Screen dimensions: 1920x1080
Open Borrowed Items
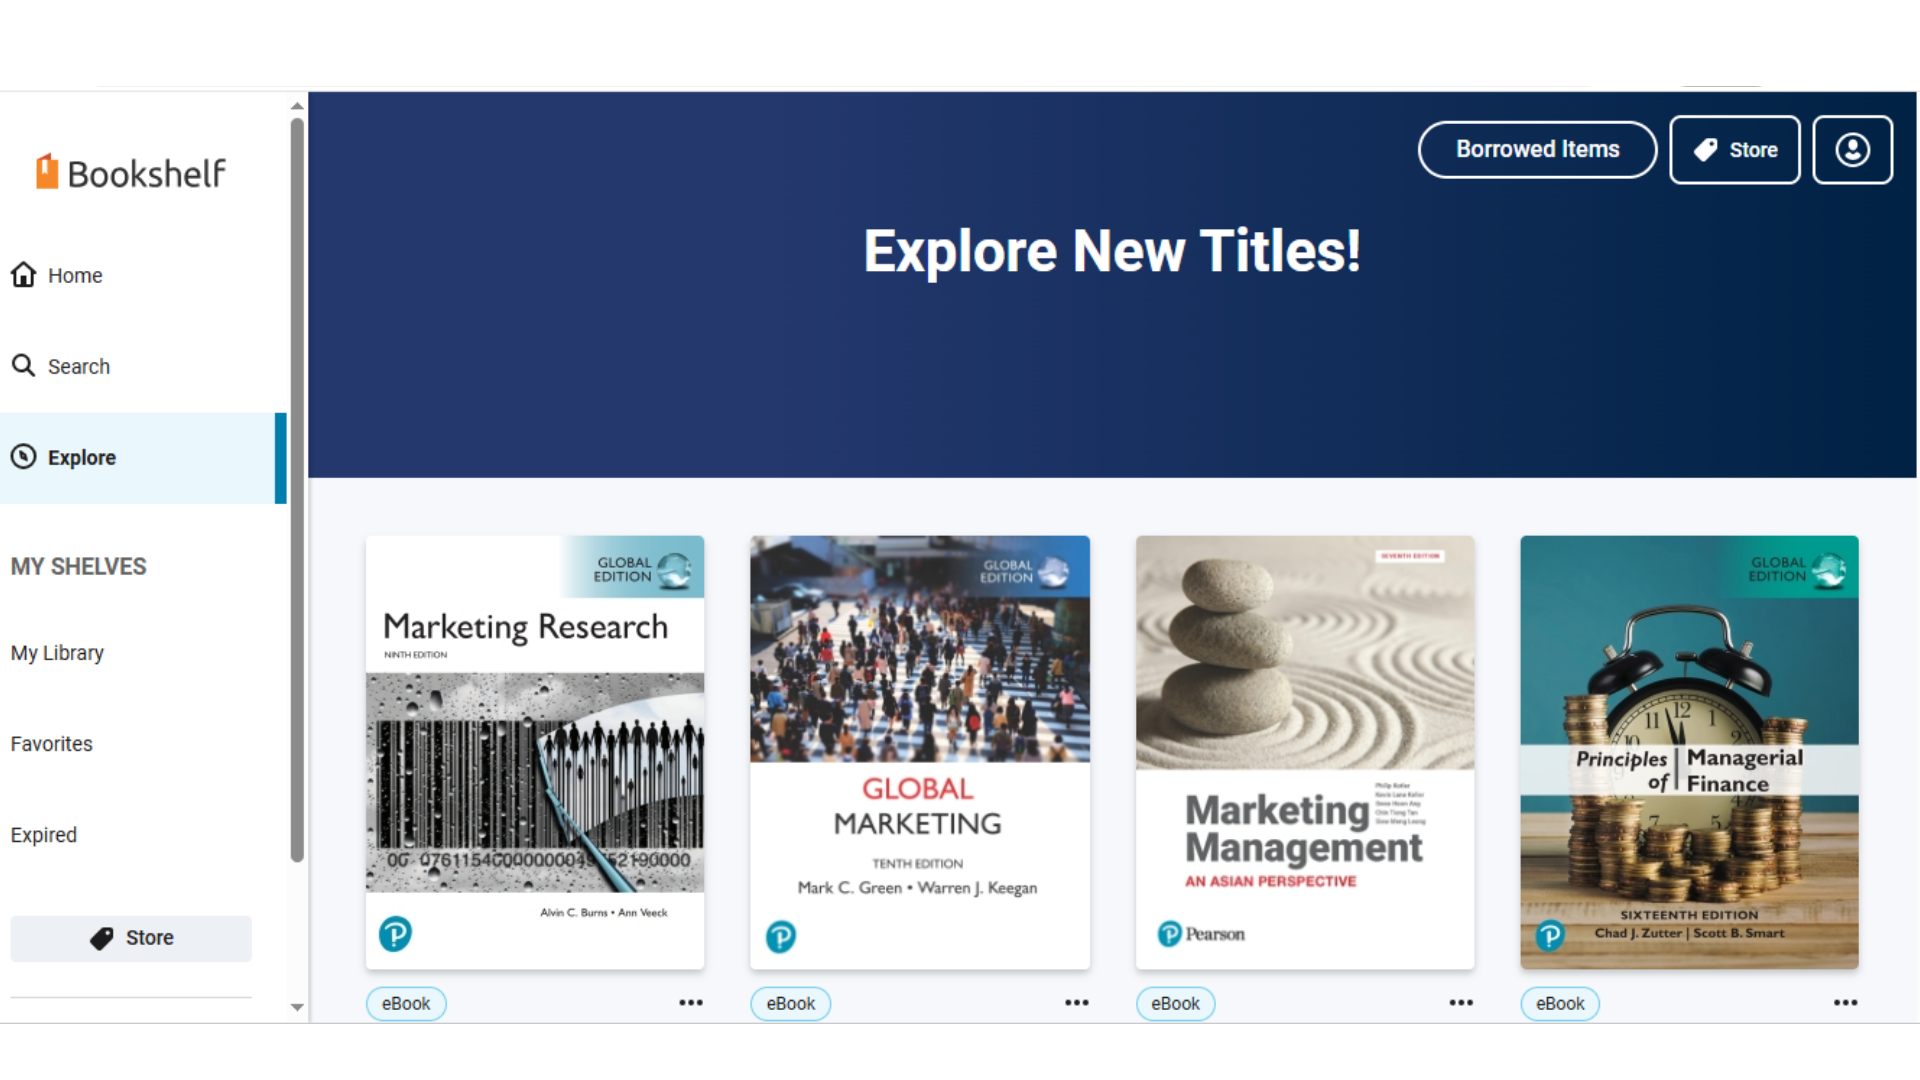pos(1537,150)
